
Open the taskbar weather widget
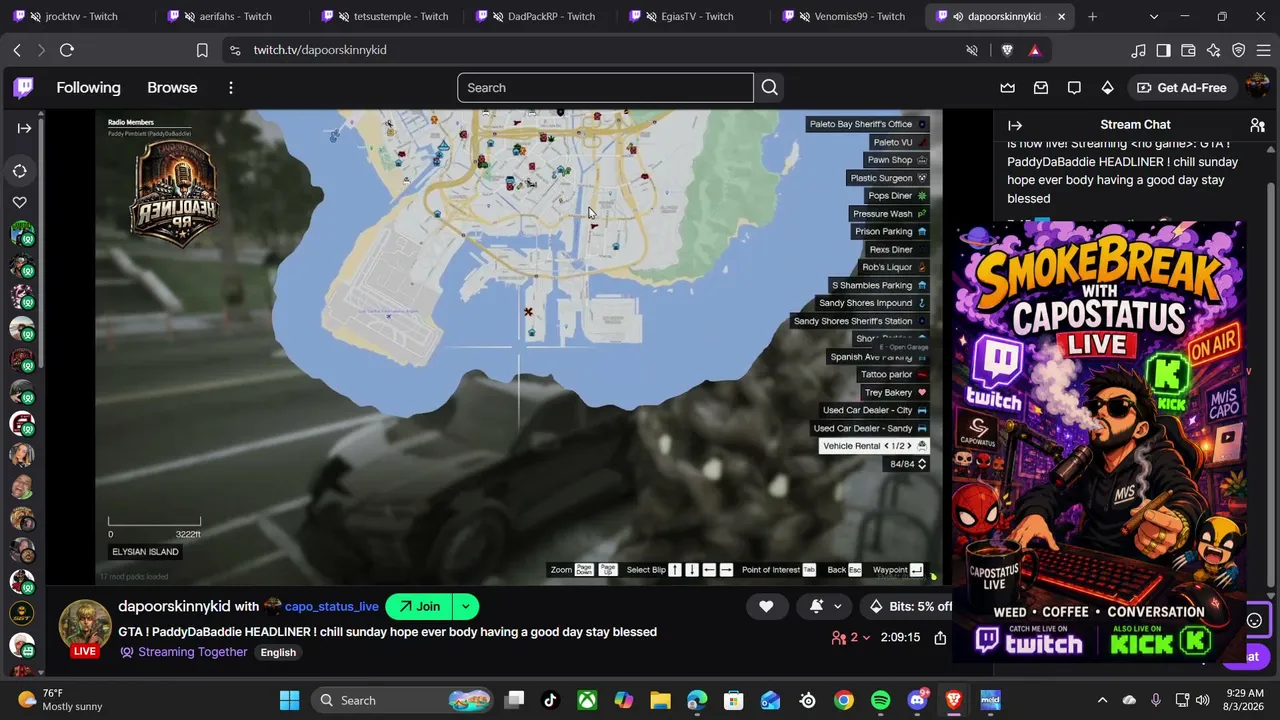pos(60,700)
